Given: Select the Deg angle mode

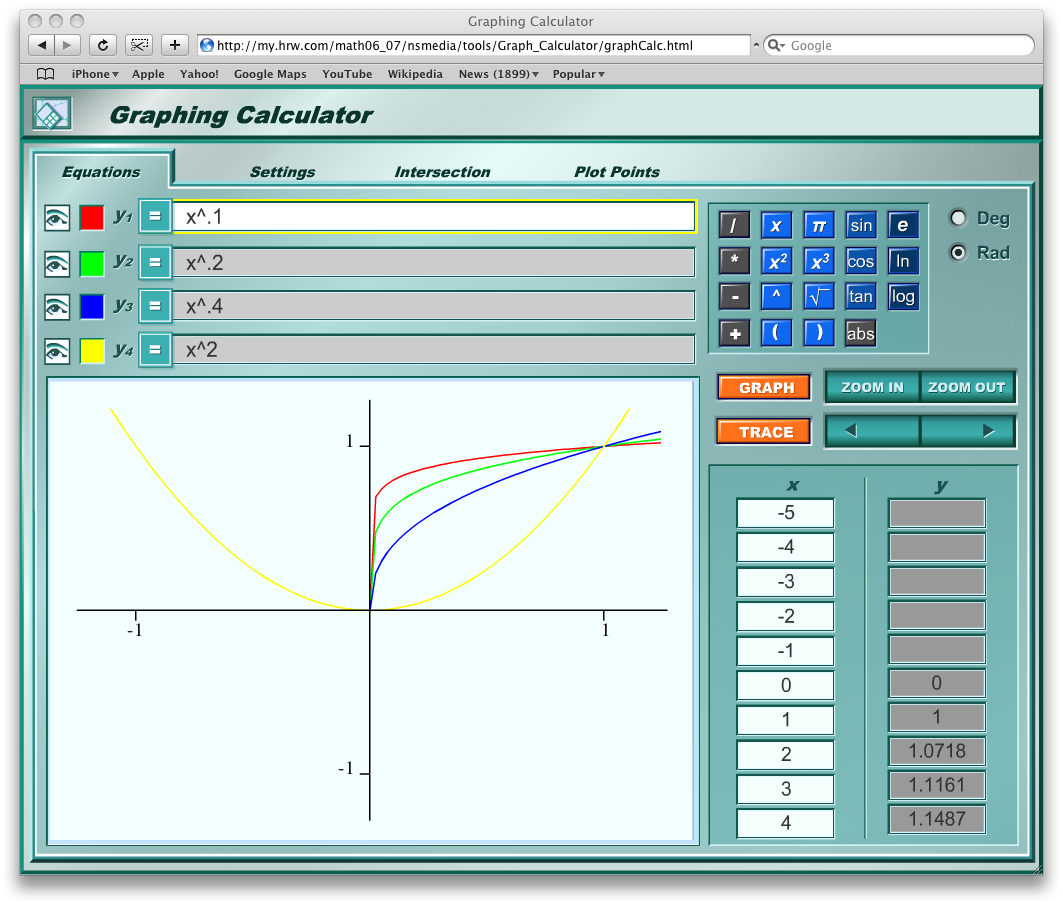Looking at the screenshot, I should (x=958, y=218).
